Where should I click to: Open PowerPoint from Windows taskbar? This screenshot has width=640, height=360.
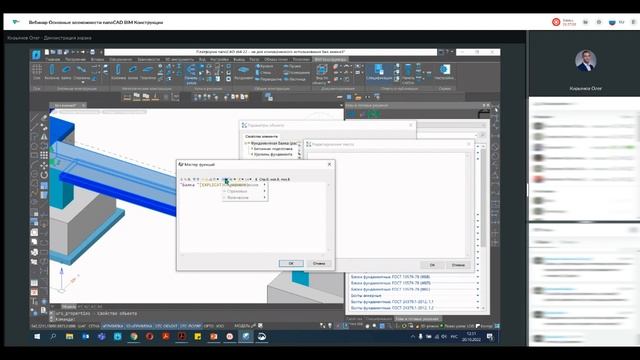213,337
